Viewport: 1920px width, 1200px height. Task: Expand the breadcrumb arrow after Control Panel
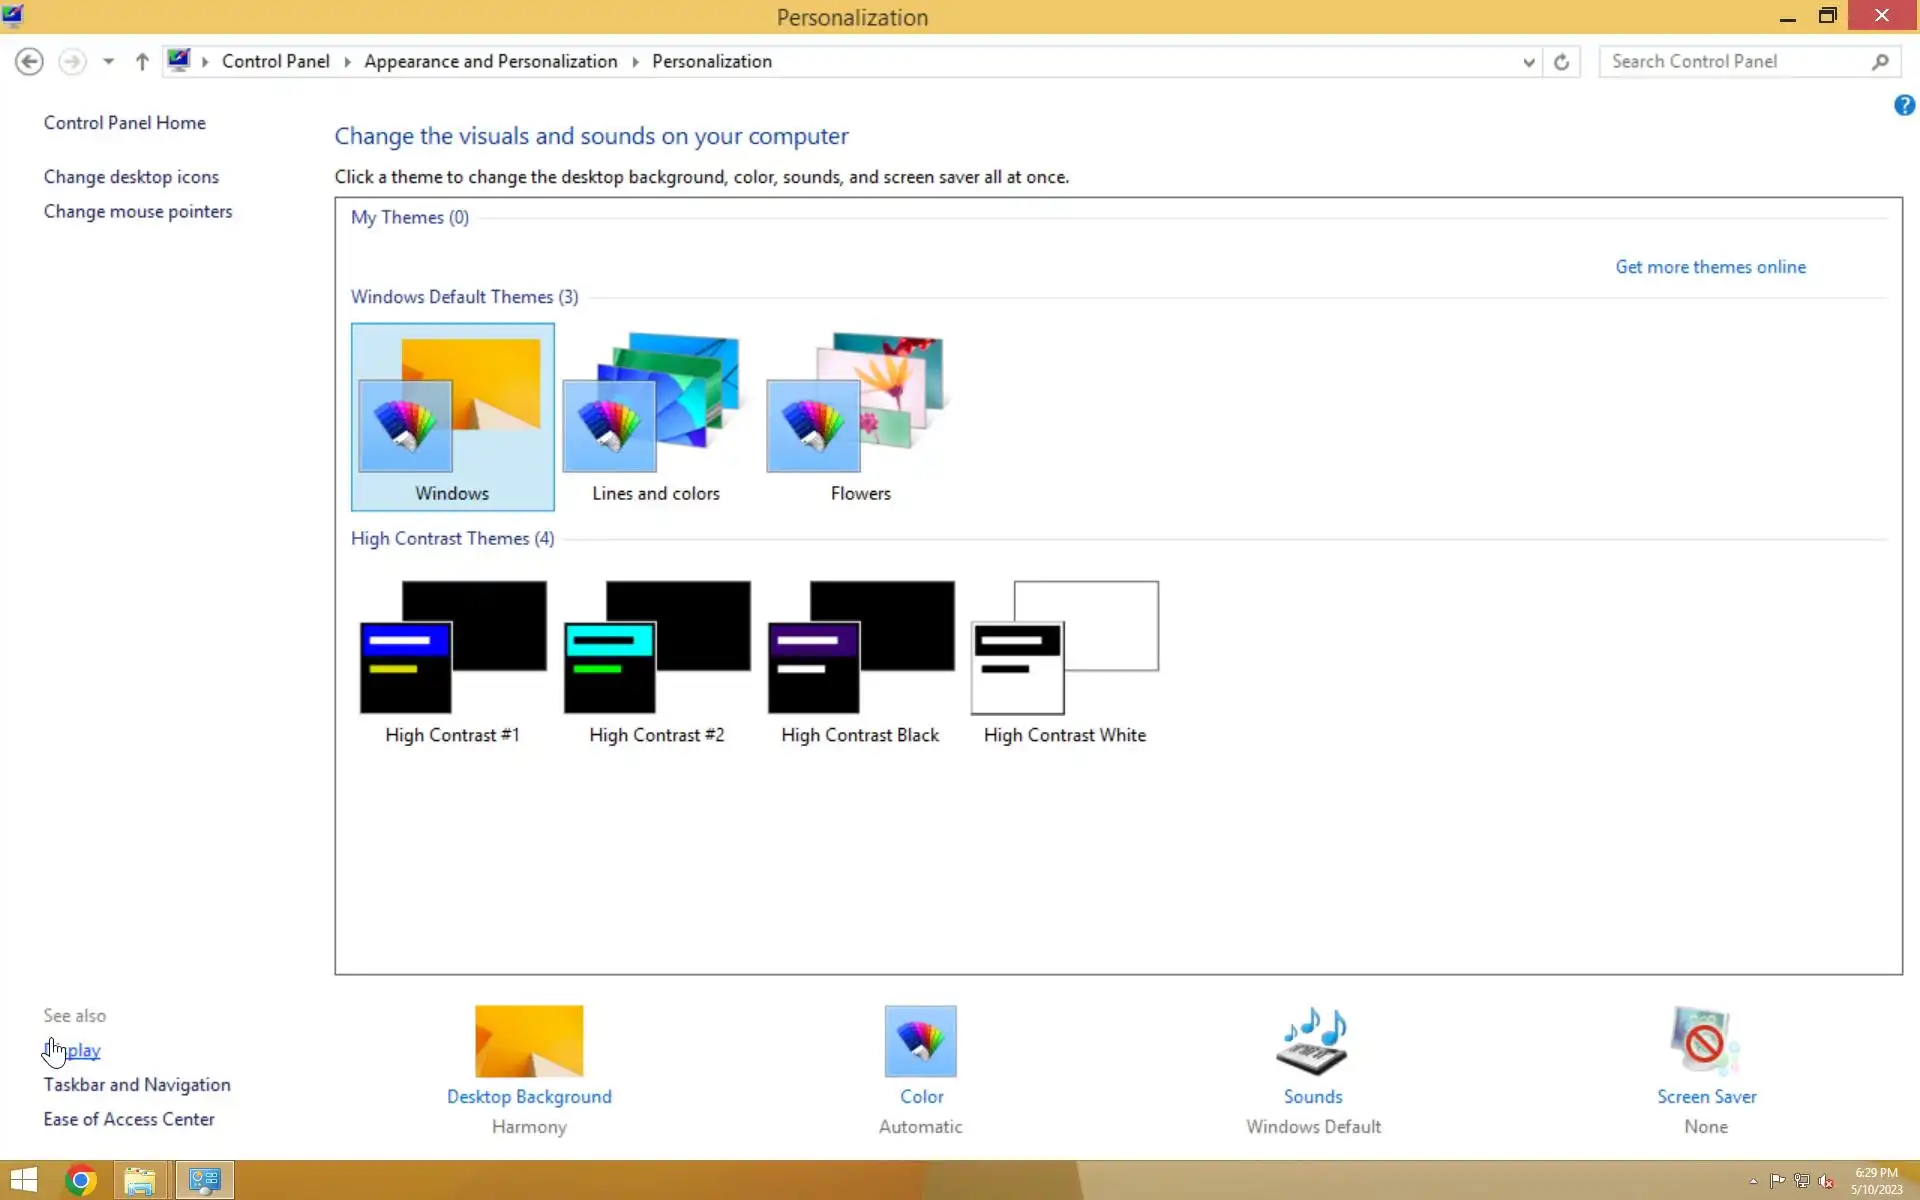347,62
